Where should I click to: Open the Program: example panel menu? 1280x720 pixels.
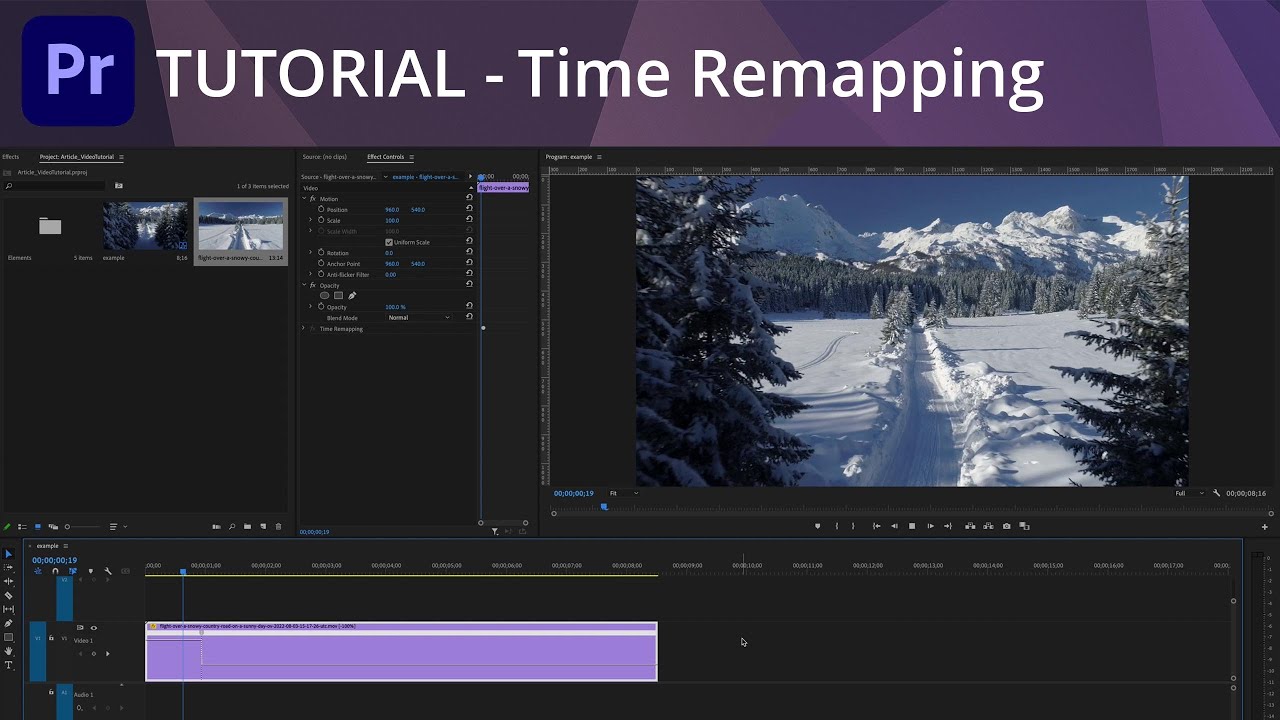pyautogui.click(x=600, y=157)
